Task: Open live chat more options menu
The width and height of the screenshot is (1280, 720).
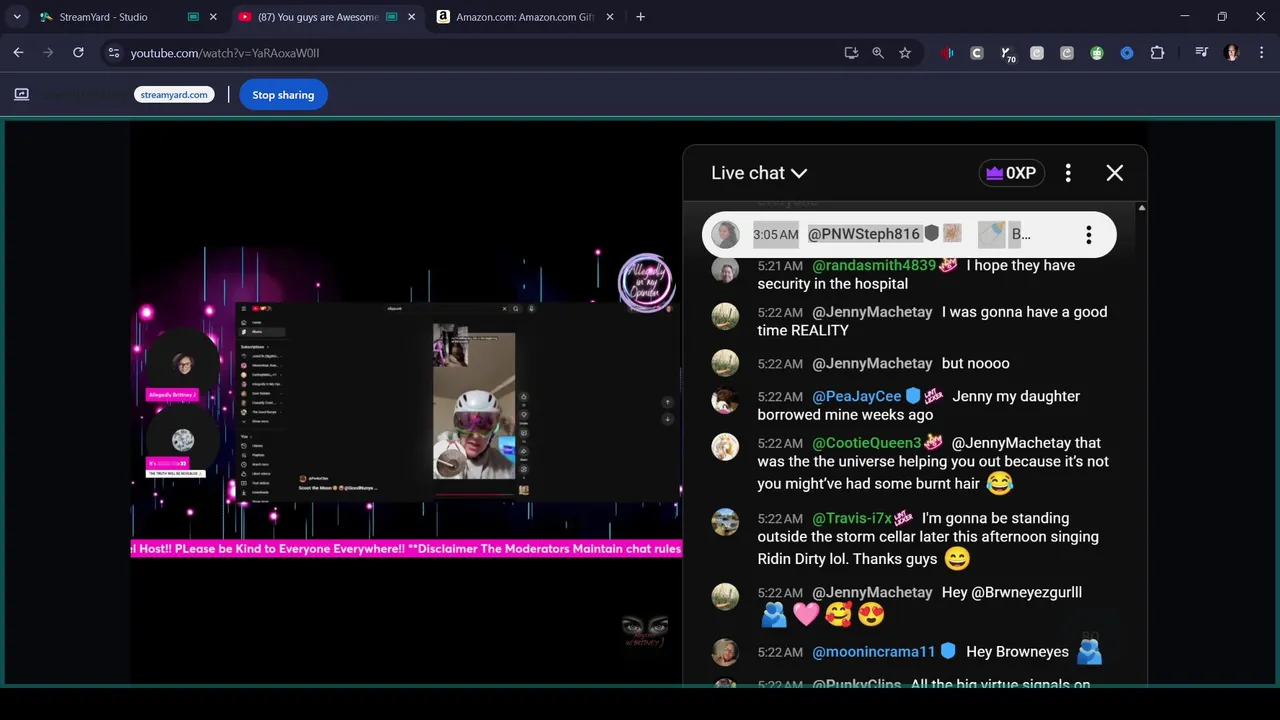Action: coord(1068,173)
